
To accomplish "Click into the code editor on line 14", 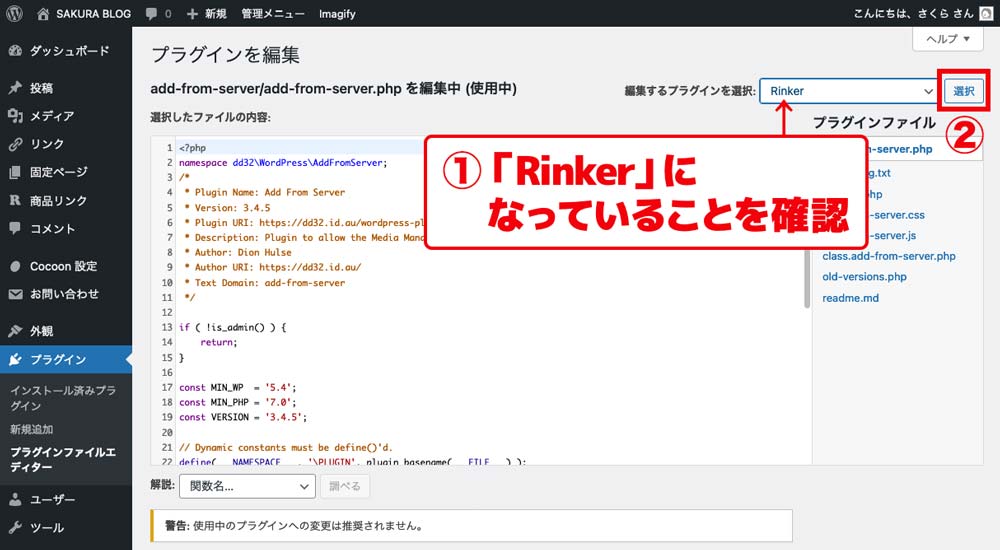I will point(218,342).
